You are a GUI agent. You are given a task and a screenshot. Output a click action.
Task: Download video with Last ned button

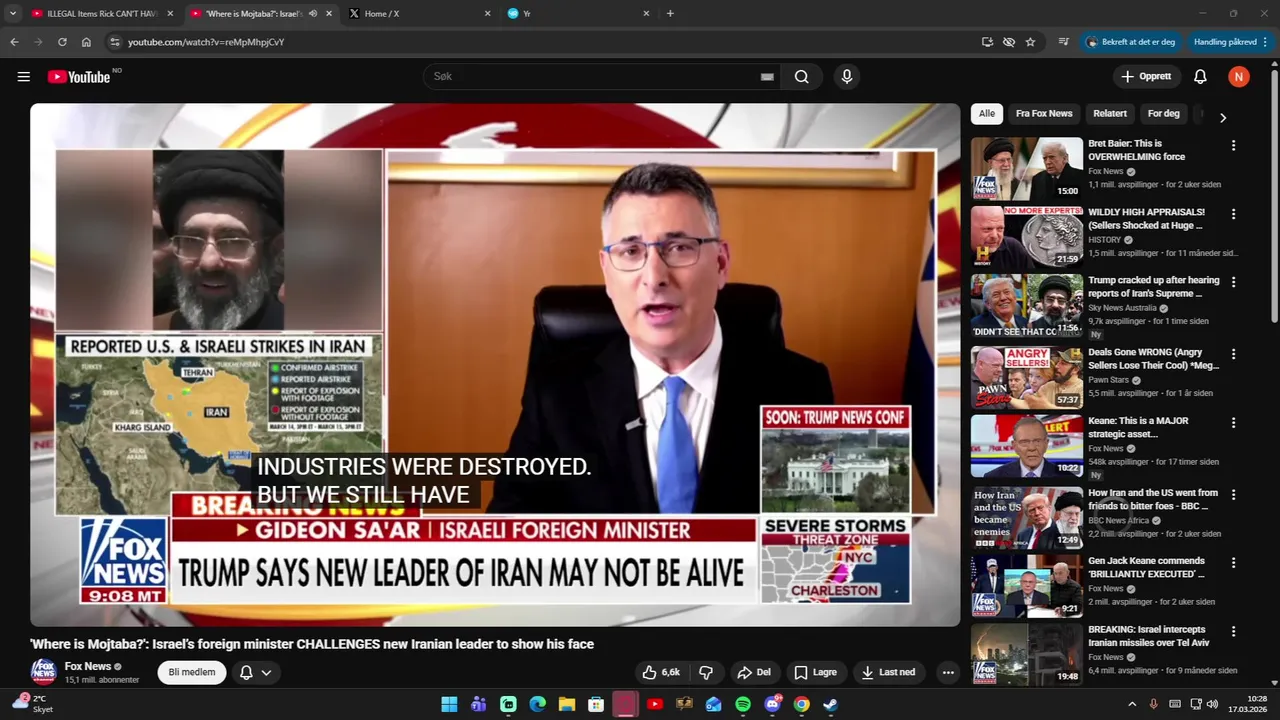tap(889, 673)
